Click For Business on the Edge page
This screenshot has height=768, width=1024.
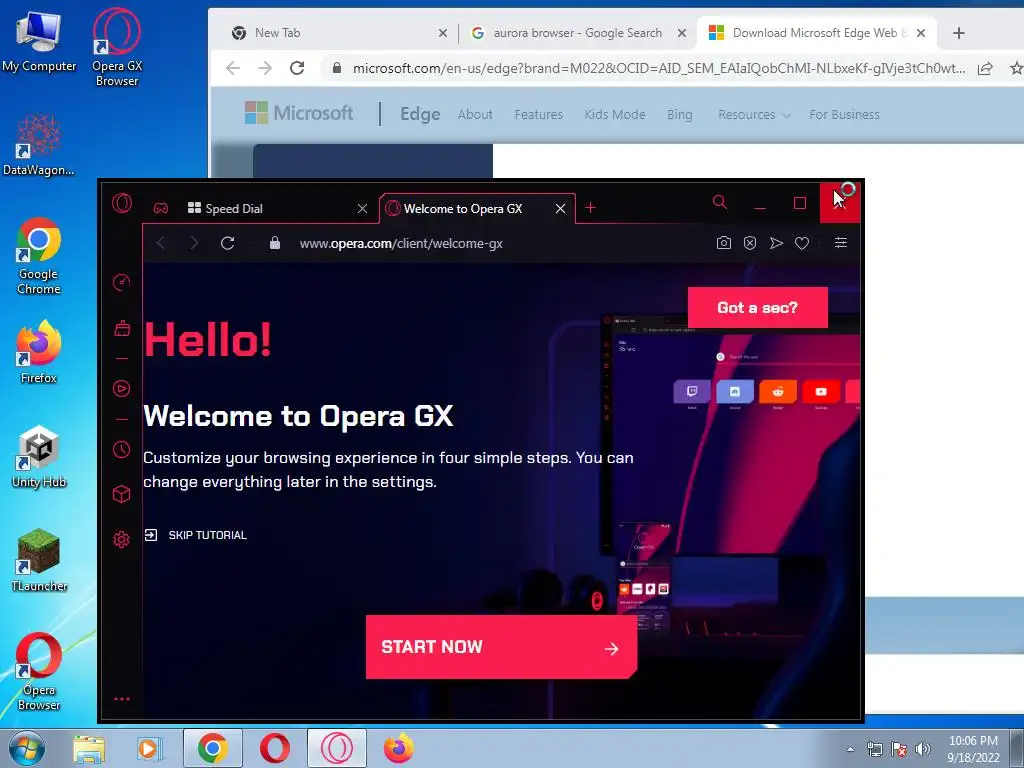(844, 114)
